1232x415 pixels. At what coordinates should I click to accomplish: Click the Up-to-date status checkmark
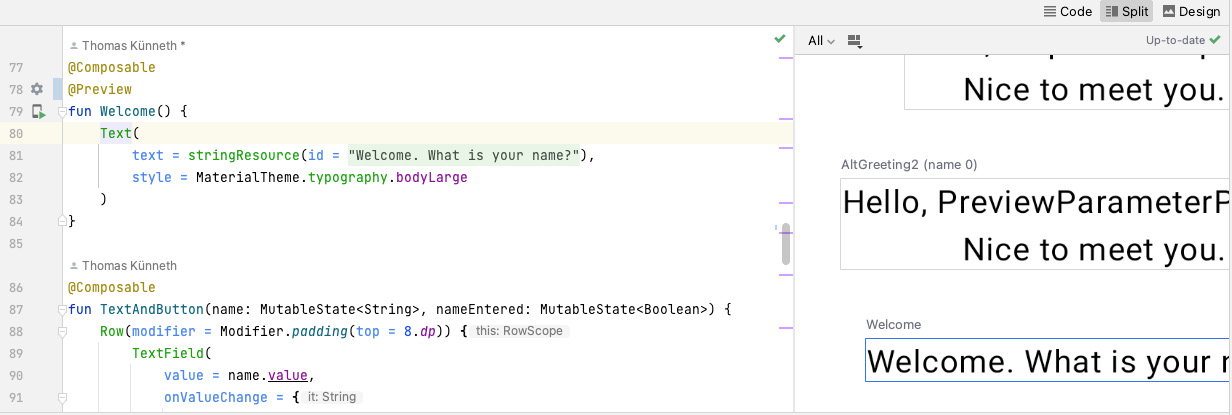pyautogui.click(x=1214, y=40)
